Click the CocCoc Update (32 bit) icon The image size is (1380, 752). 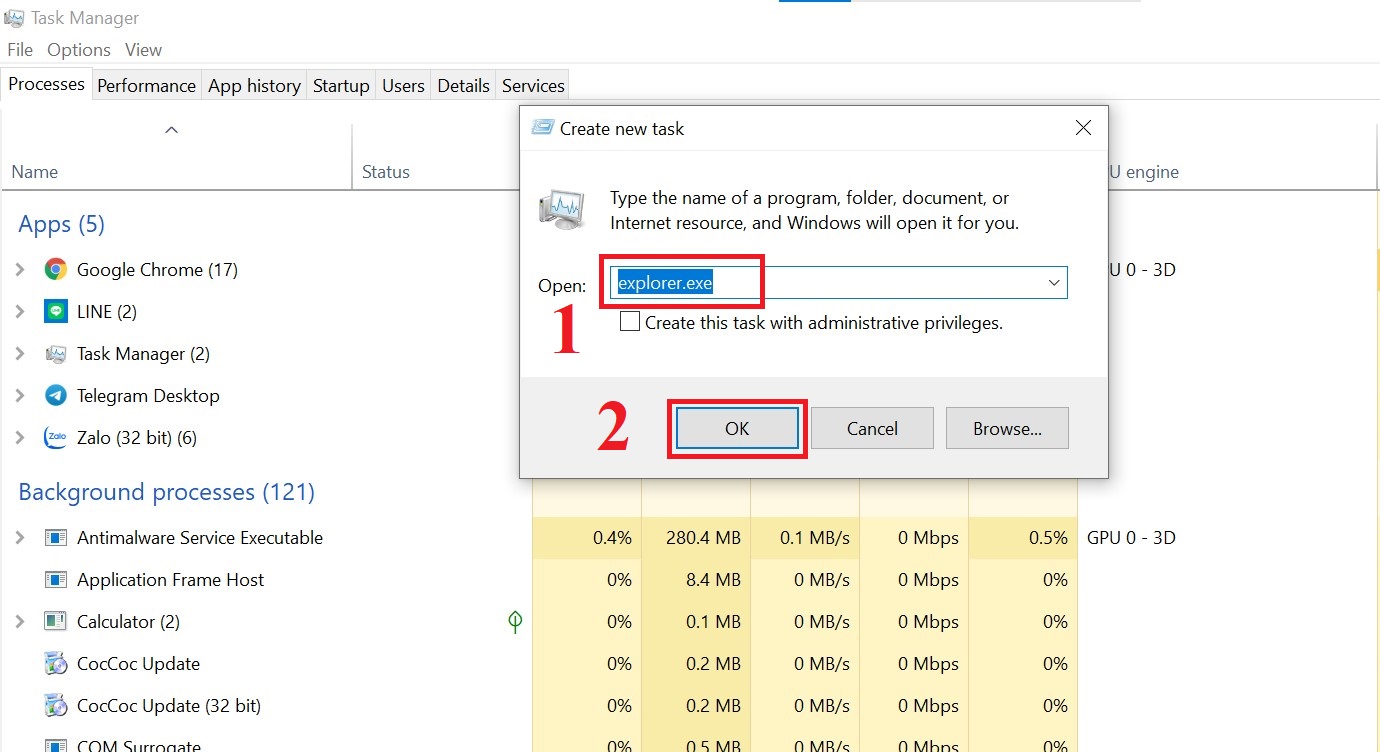coord(56,705)
